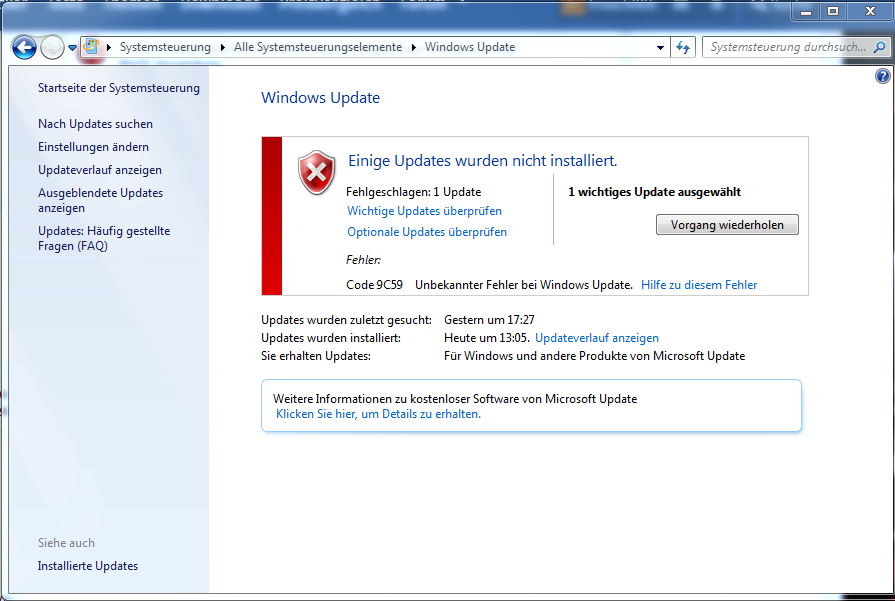This screenshot has width=895, height=601.
Task: Click Updateverlauf anzeigen next to install time
Action: pyautogui.click(x=597, y=338)
